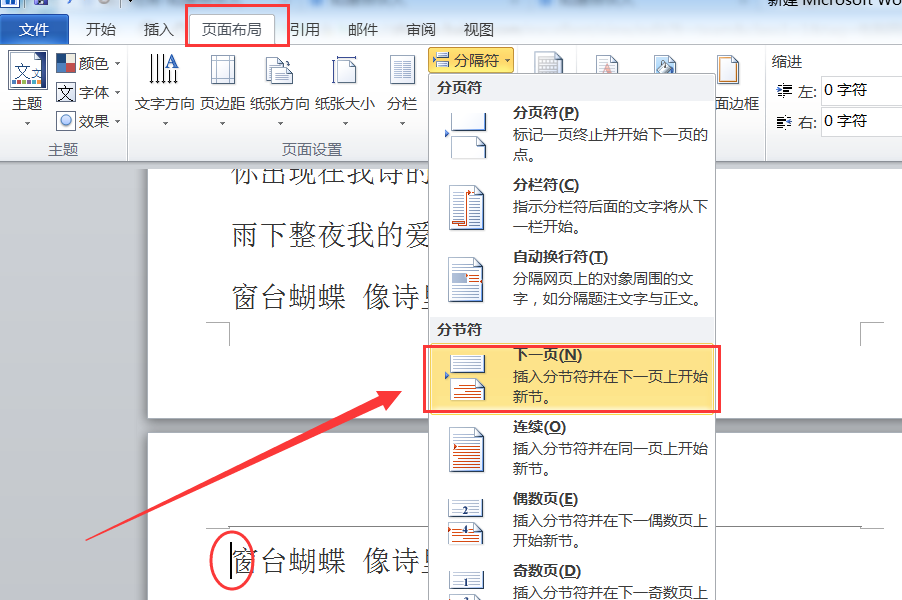Click the right indent icon beside 右:
The image size is (902, 600).
[784, 122]
